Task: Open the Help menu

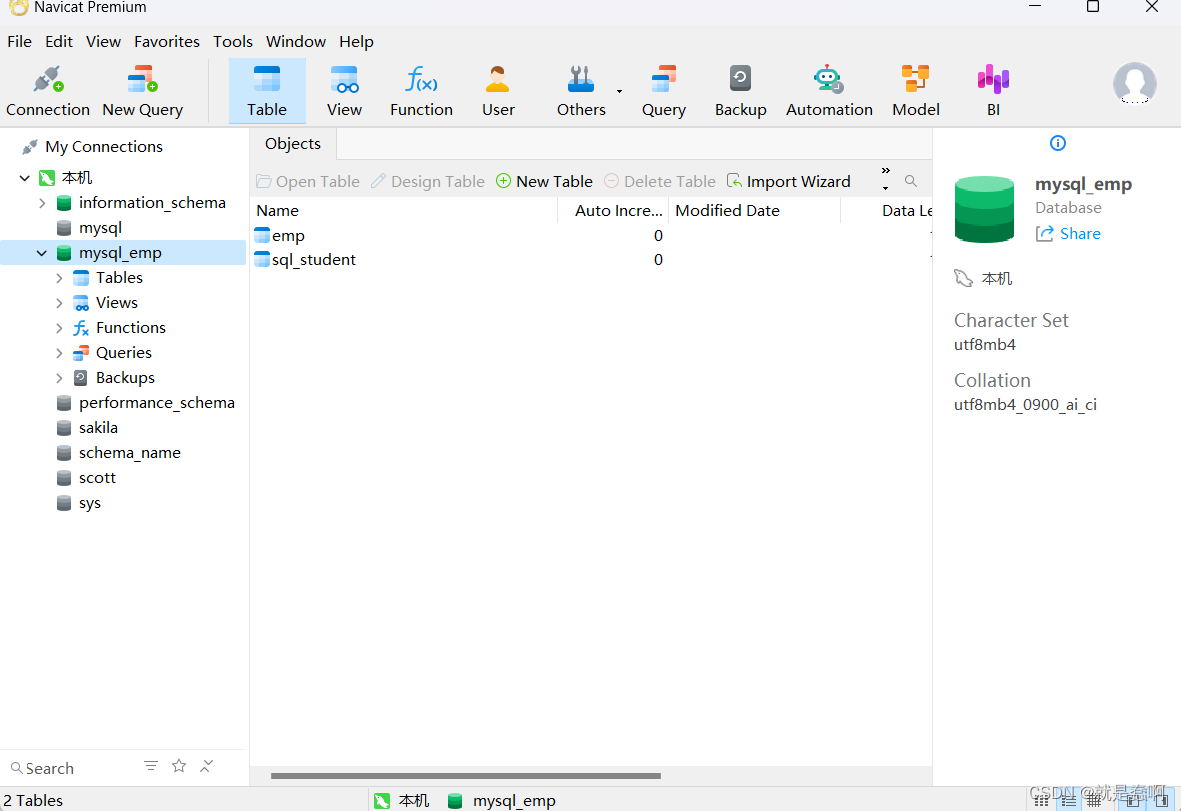Action: 356,41
